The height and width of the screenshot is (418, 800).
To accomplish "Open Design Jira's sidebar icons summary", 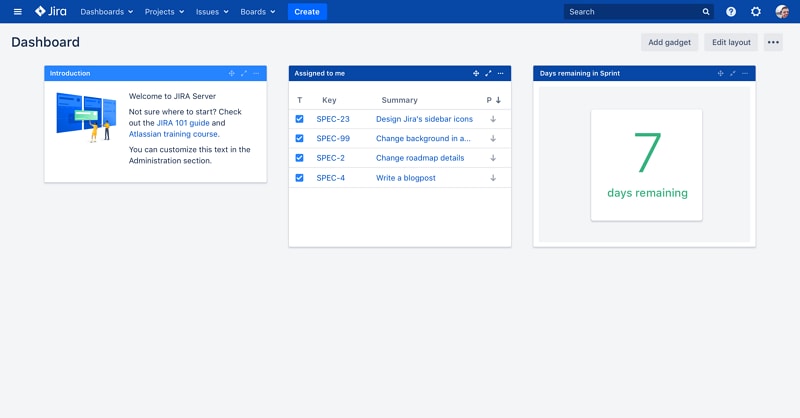I will point(424,119).
